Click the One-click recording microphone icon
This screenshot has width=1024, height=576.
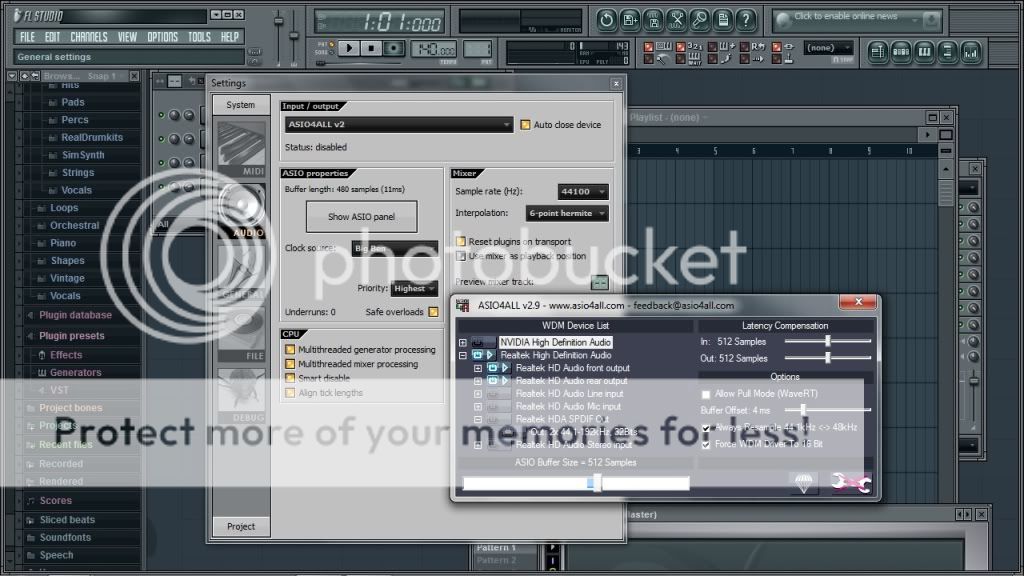(x=699, y=20)
